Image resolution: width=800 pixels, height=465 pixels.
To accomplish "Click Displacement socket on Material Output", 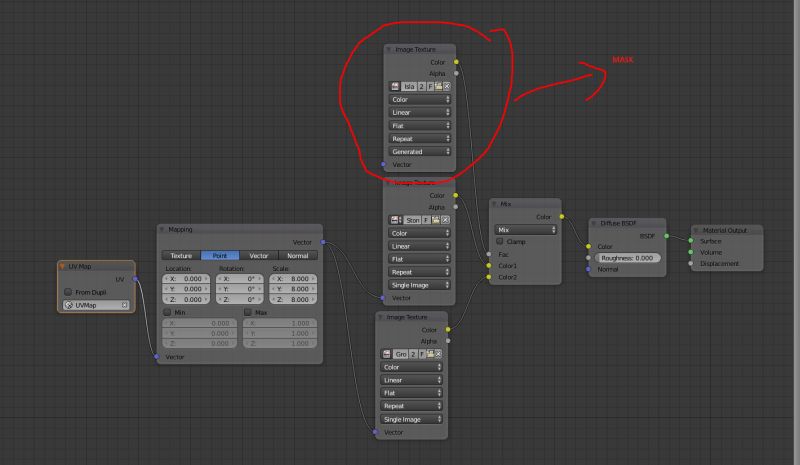I will [x=691, y=263].
